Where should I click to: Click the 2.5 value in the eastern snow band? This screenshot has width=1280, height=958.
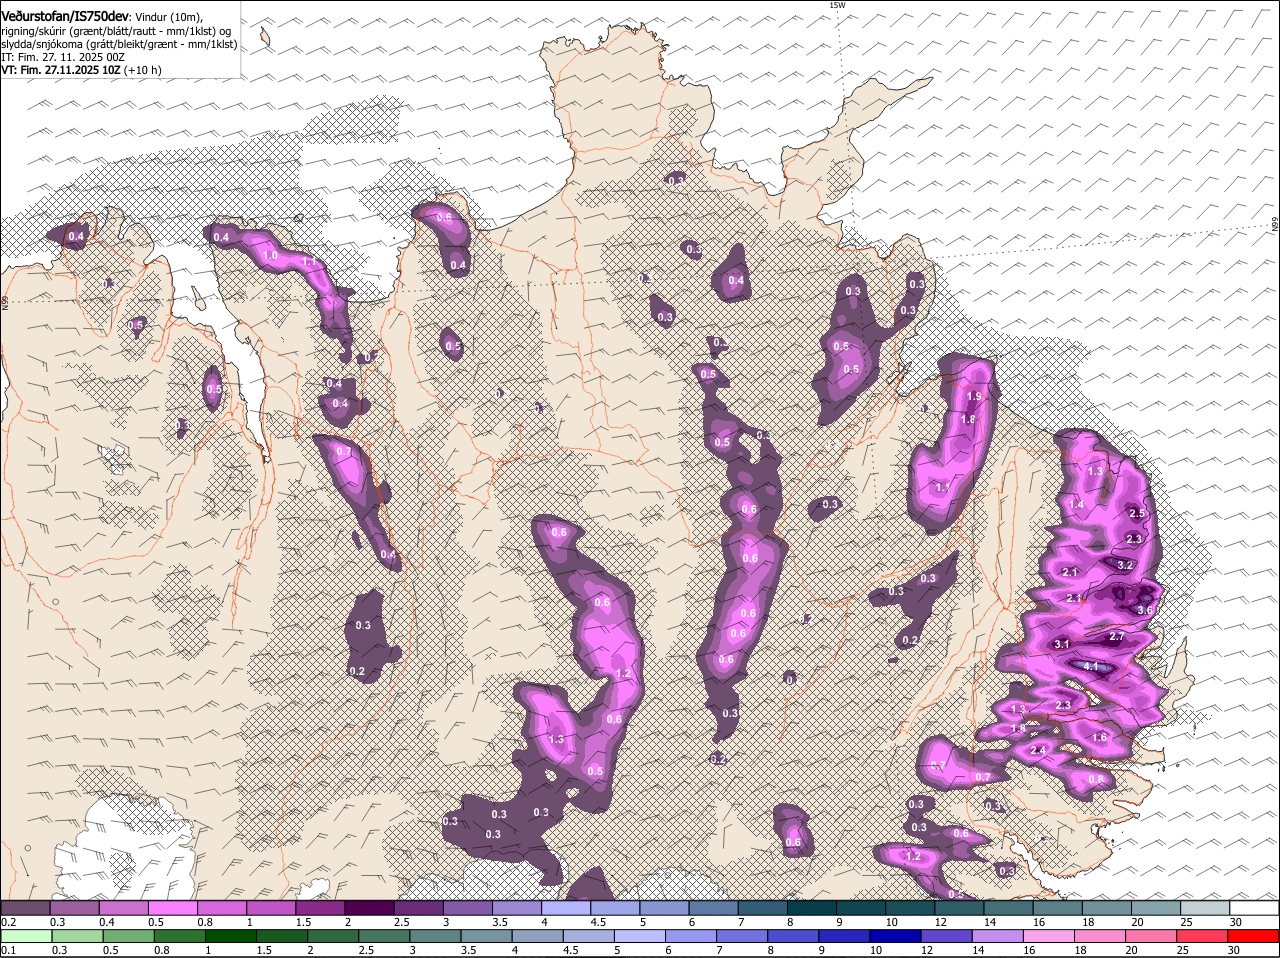(x=1137, y=513)
